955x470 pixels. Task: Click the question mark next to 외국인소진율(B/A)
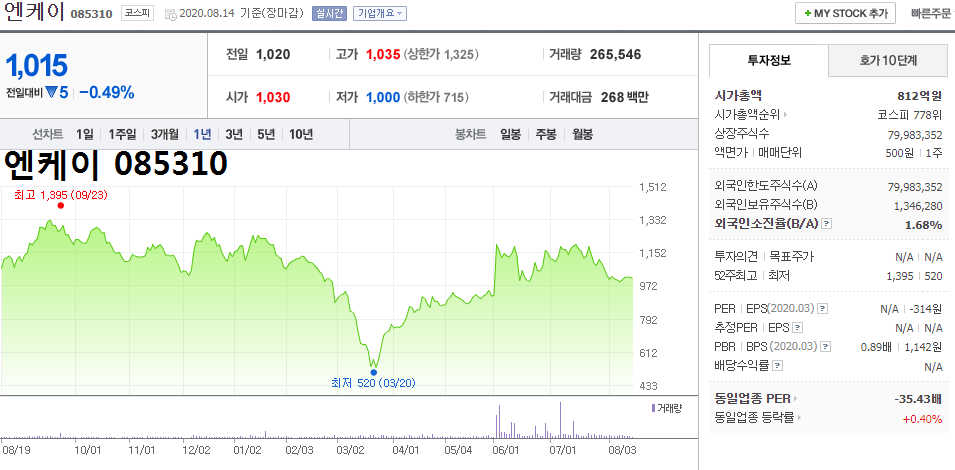click(x=826, y=224)
